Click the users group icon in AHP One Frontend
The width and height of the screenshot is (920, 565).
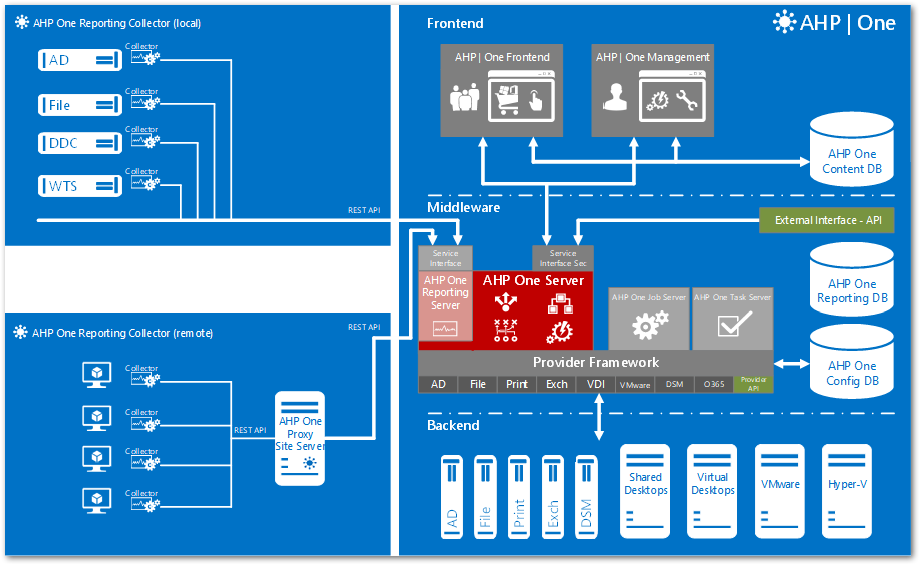464,97
